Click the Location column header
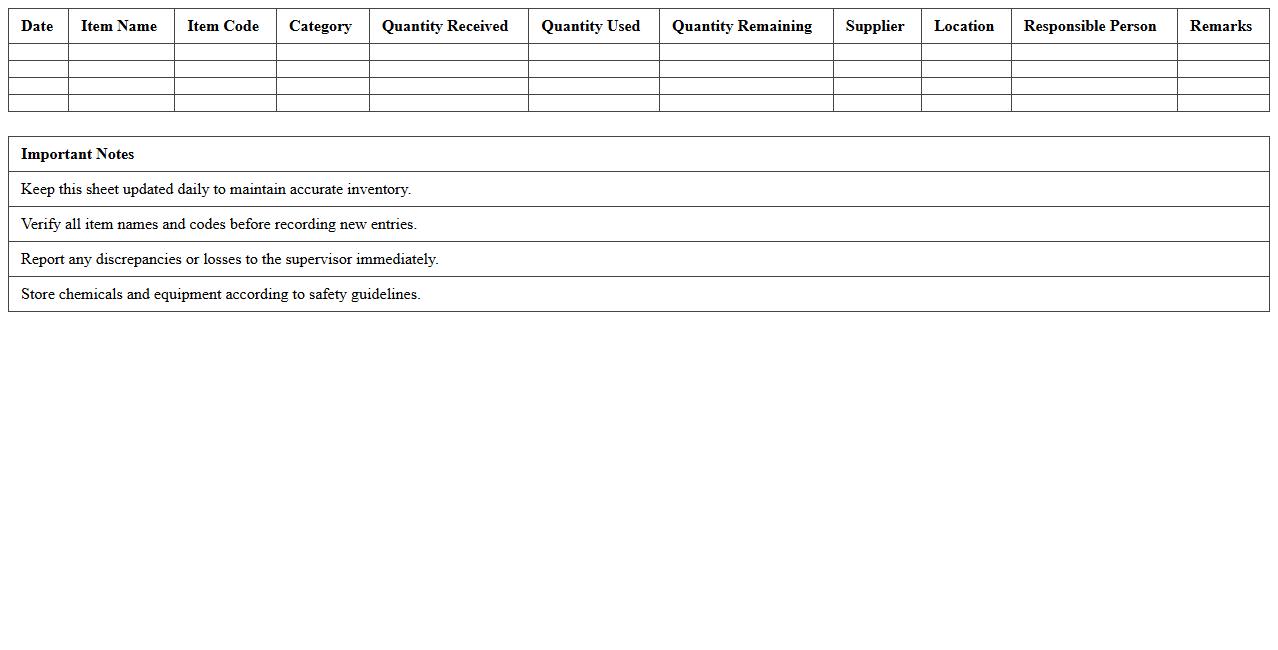 (964, 26)
